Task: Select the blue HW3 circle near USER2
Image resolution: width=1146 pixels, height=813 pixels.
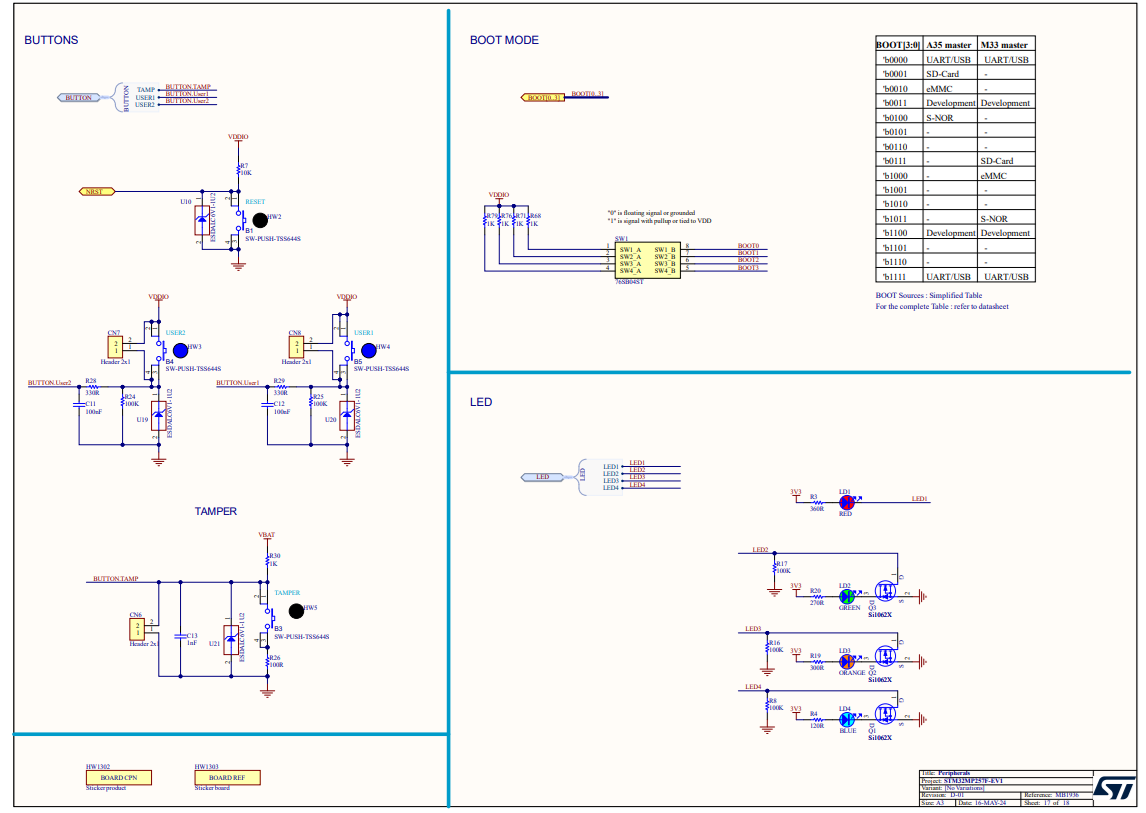Action: click(181, 350)
